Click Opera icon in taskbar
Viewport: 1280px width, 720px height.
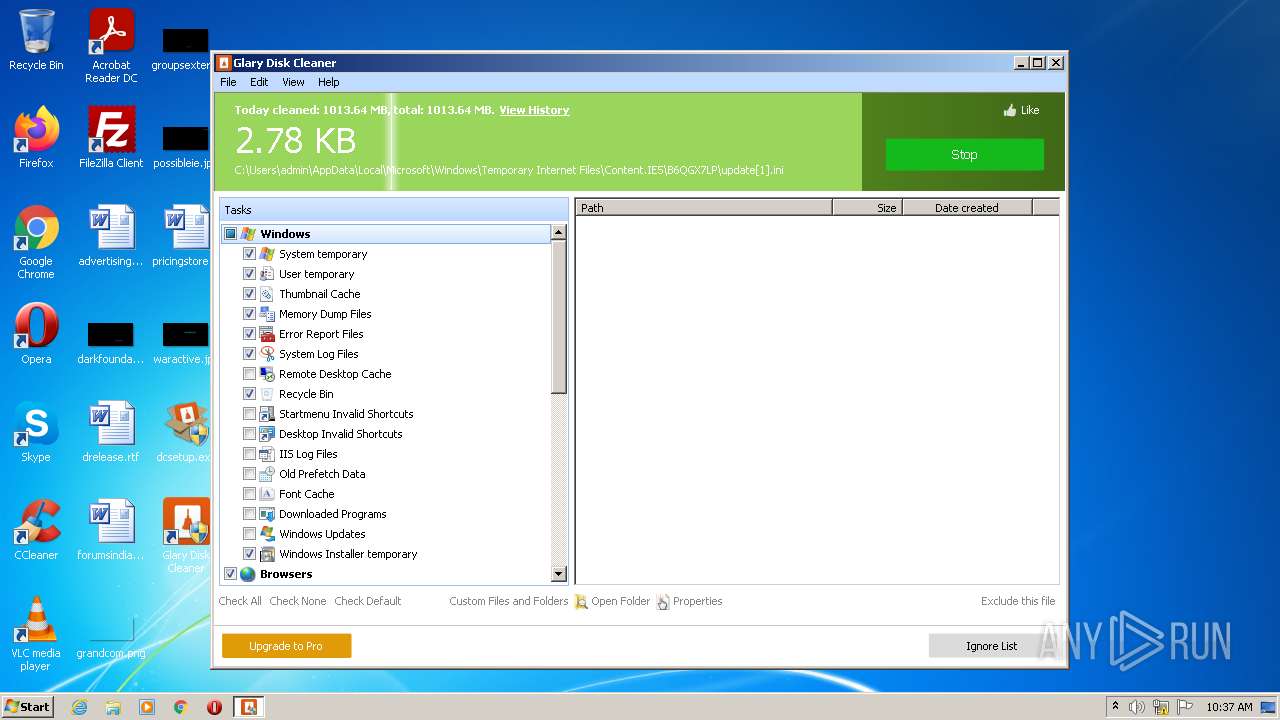214,707
